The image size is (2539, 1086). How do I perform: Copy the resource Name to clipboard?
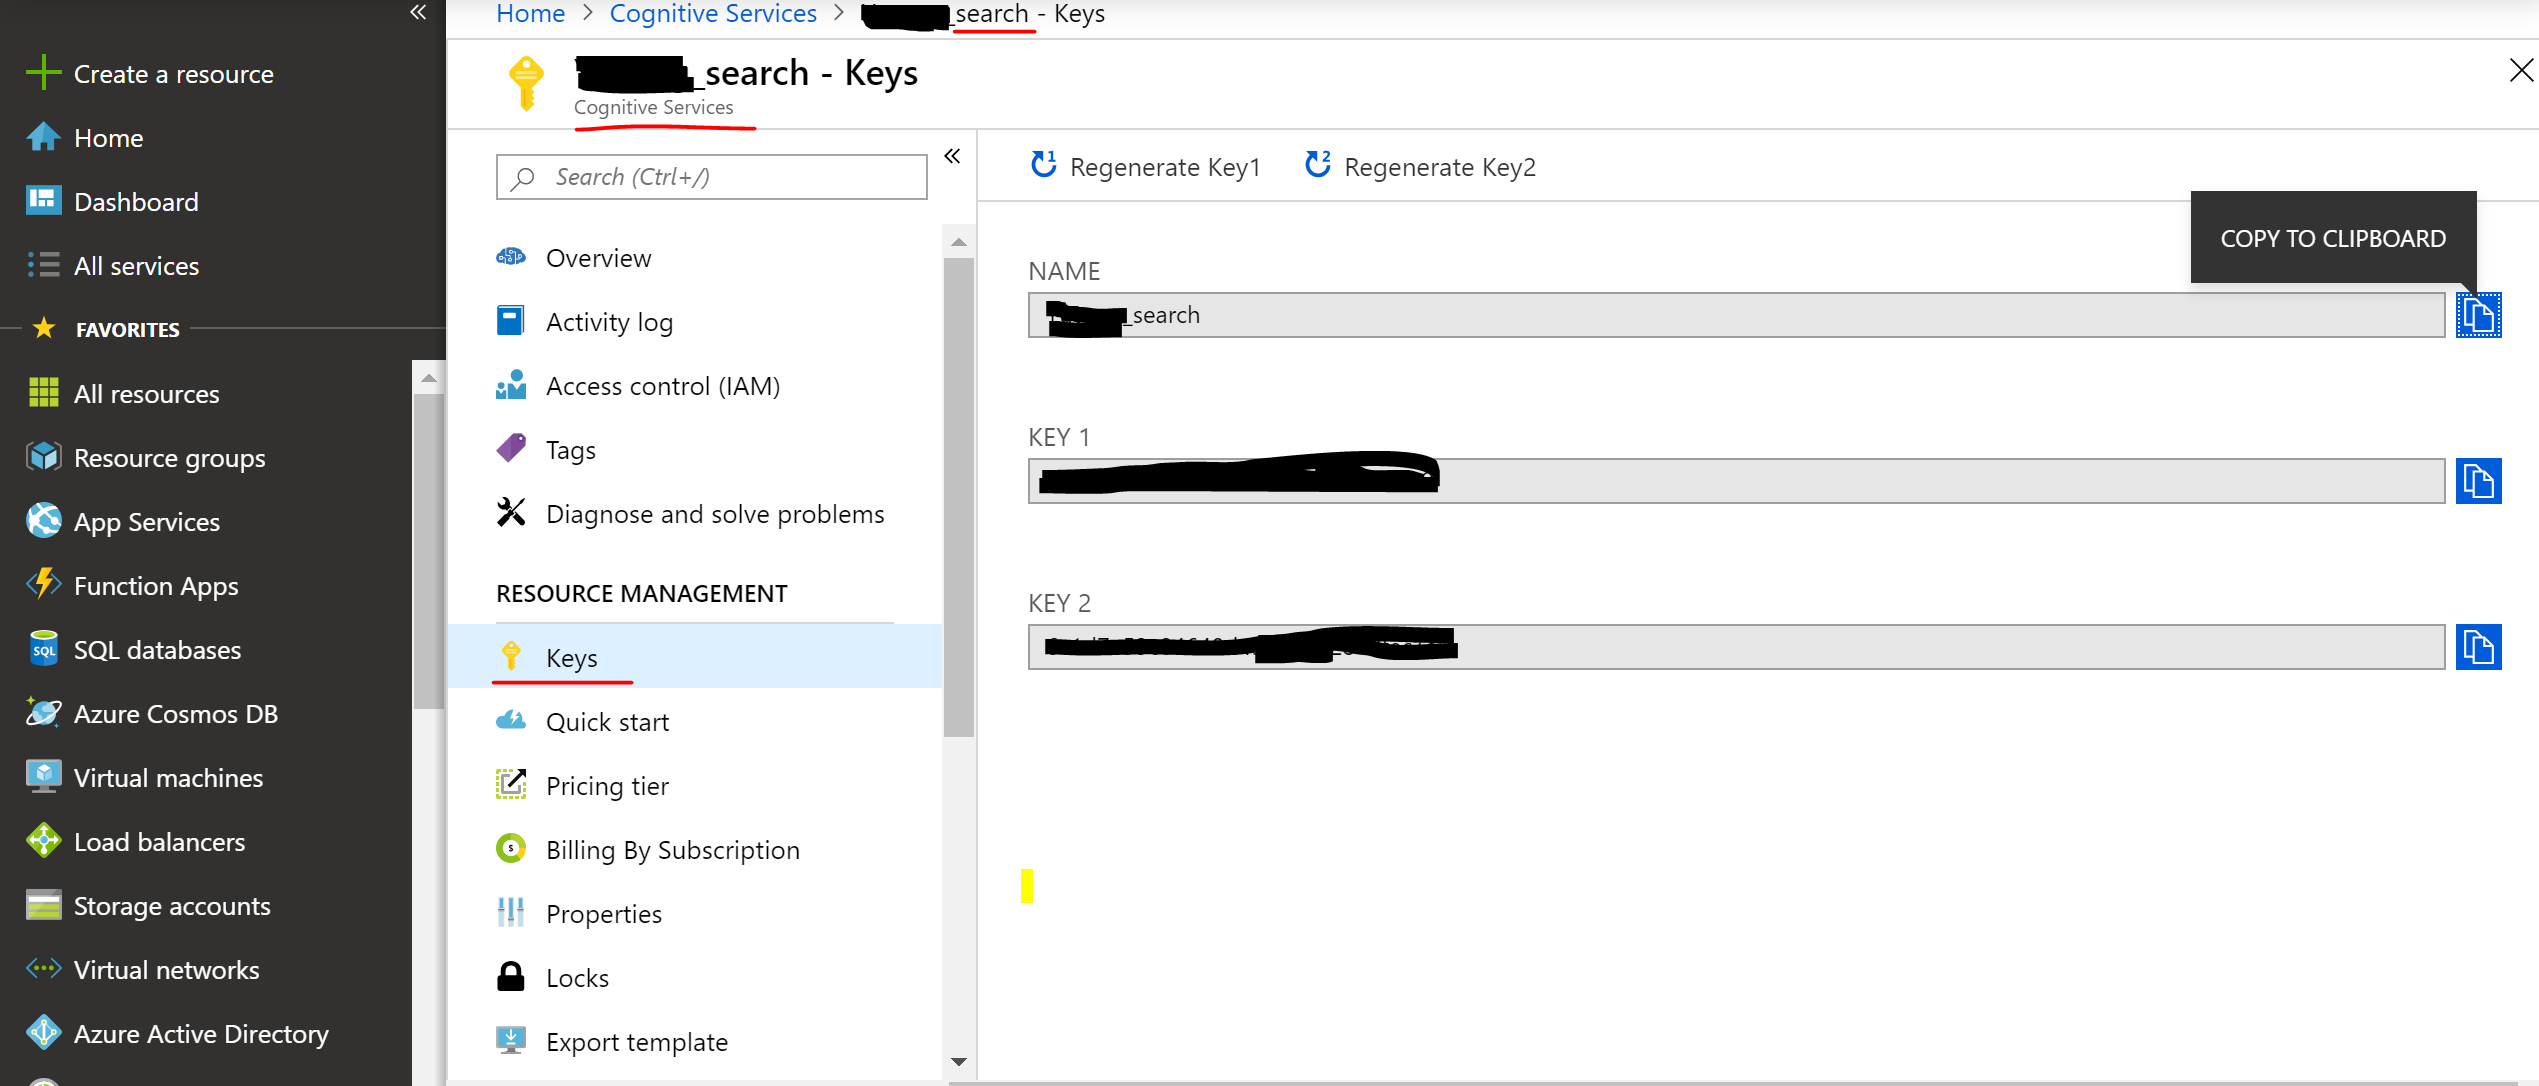pyautogui.click(x=2479, y=314)
